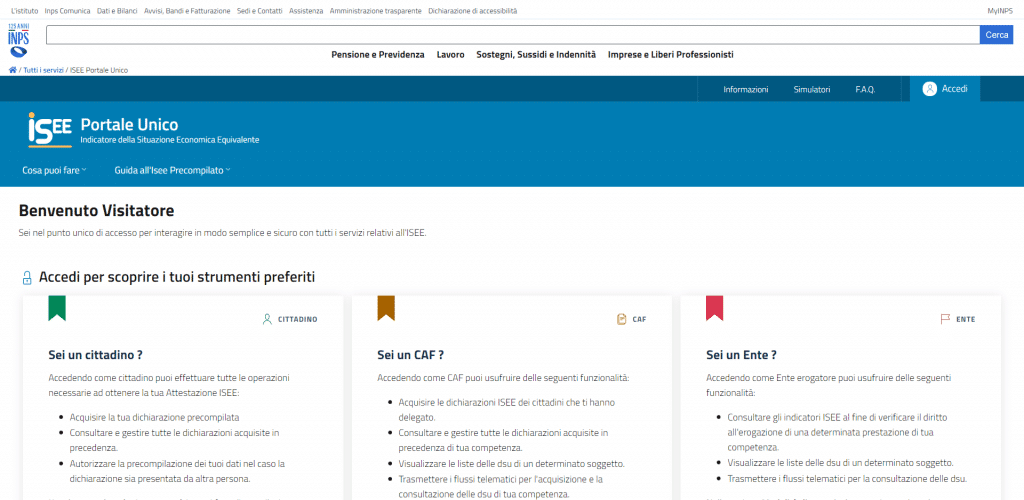Viewport: 1024px width, 500px height.
Task: Click the INPS logo
Action: coord(18,40)
